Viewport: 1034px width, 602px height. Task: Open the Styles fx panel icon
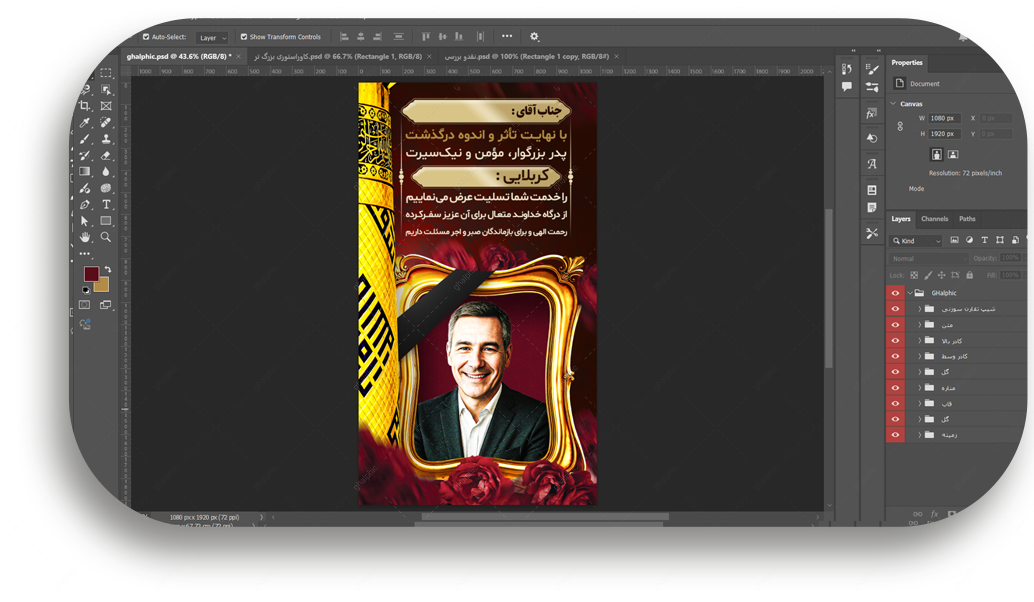[x=872, y=114]
